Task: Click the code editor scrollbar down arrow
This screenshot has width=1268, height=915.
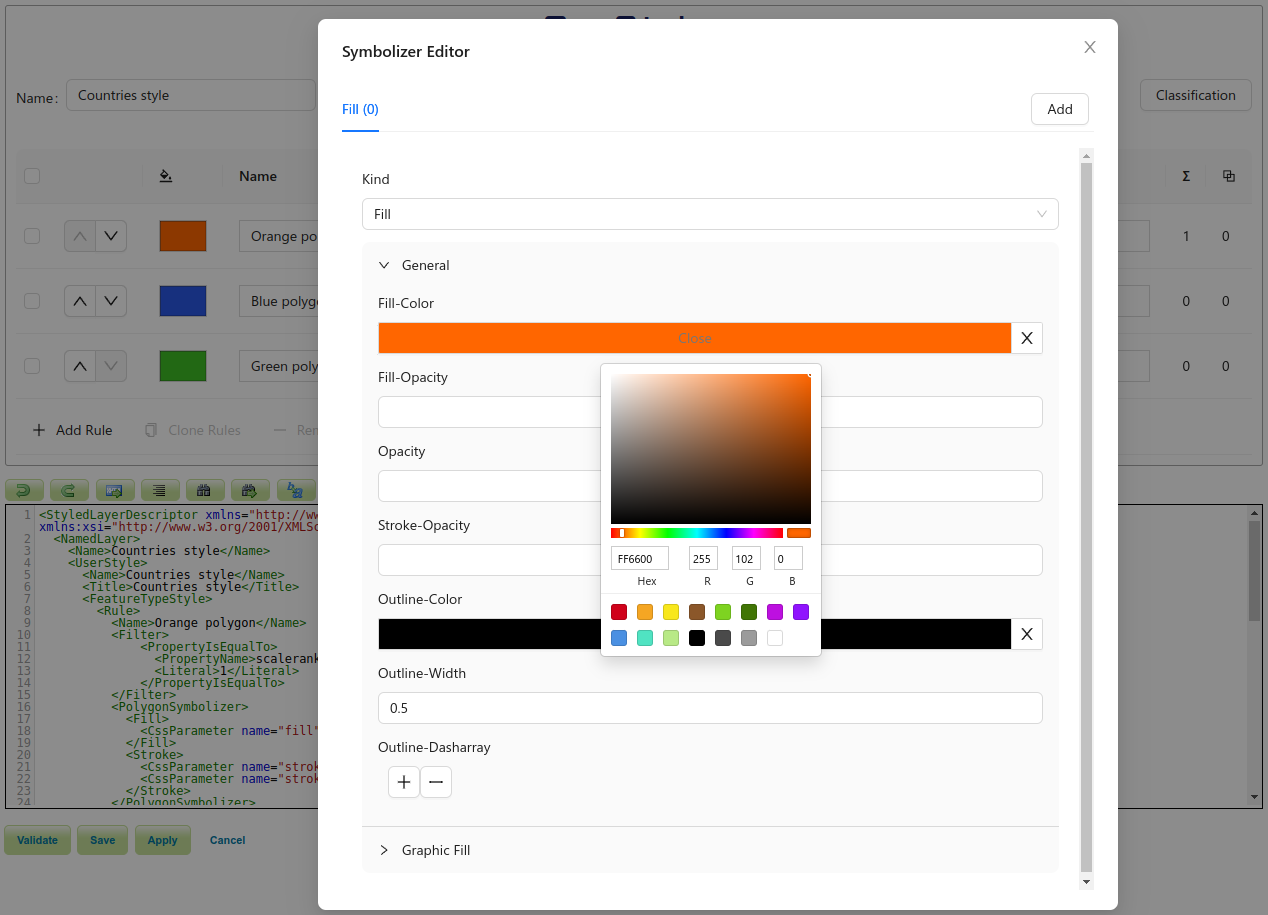Action: [x=1255, y=797]
